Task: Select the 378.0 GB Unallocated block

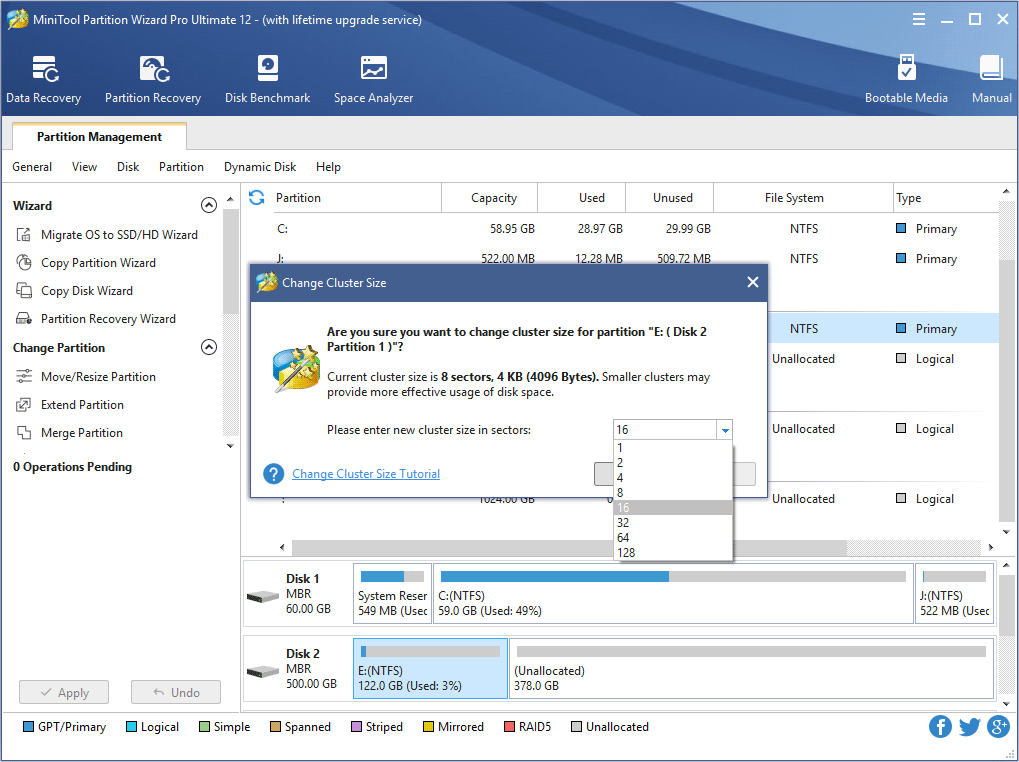Action: tap(751, 668)
